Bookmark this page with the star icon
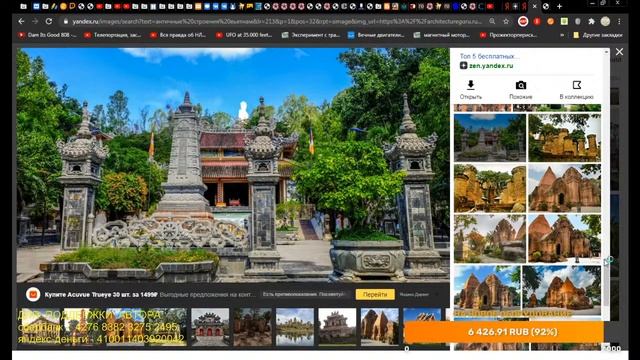Image resolution: width=640 pixels, height=360 pixels. [x=506, y=21]
